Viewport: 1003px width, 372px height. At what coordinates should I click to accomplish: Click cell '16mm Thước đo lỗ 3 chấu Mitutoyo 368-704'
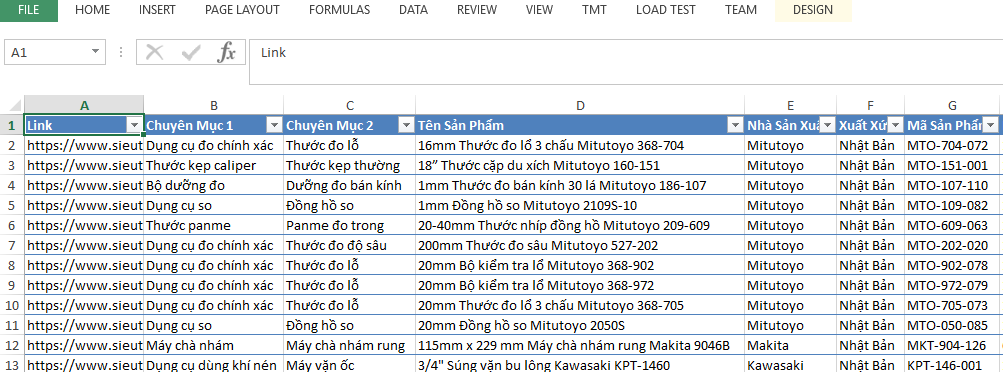coord(580,146)
